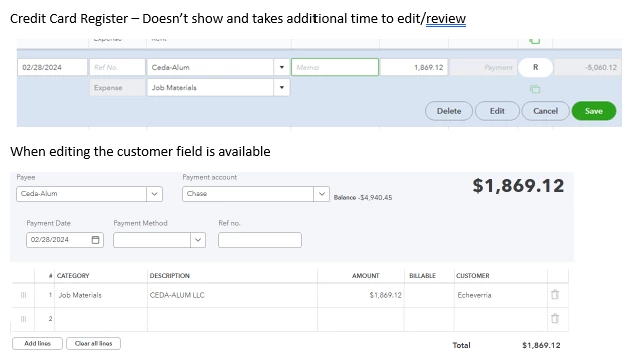Click the BILLABLE column header
Screen dimensions: 628x360
point(422,276)
